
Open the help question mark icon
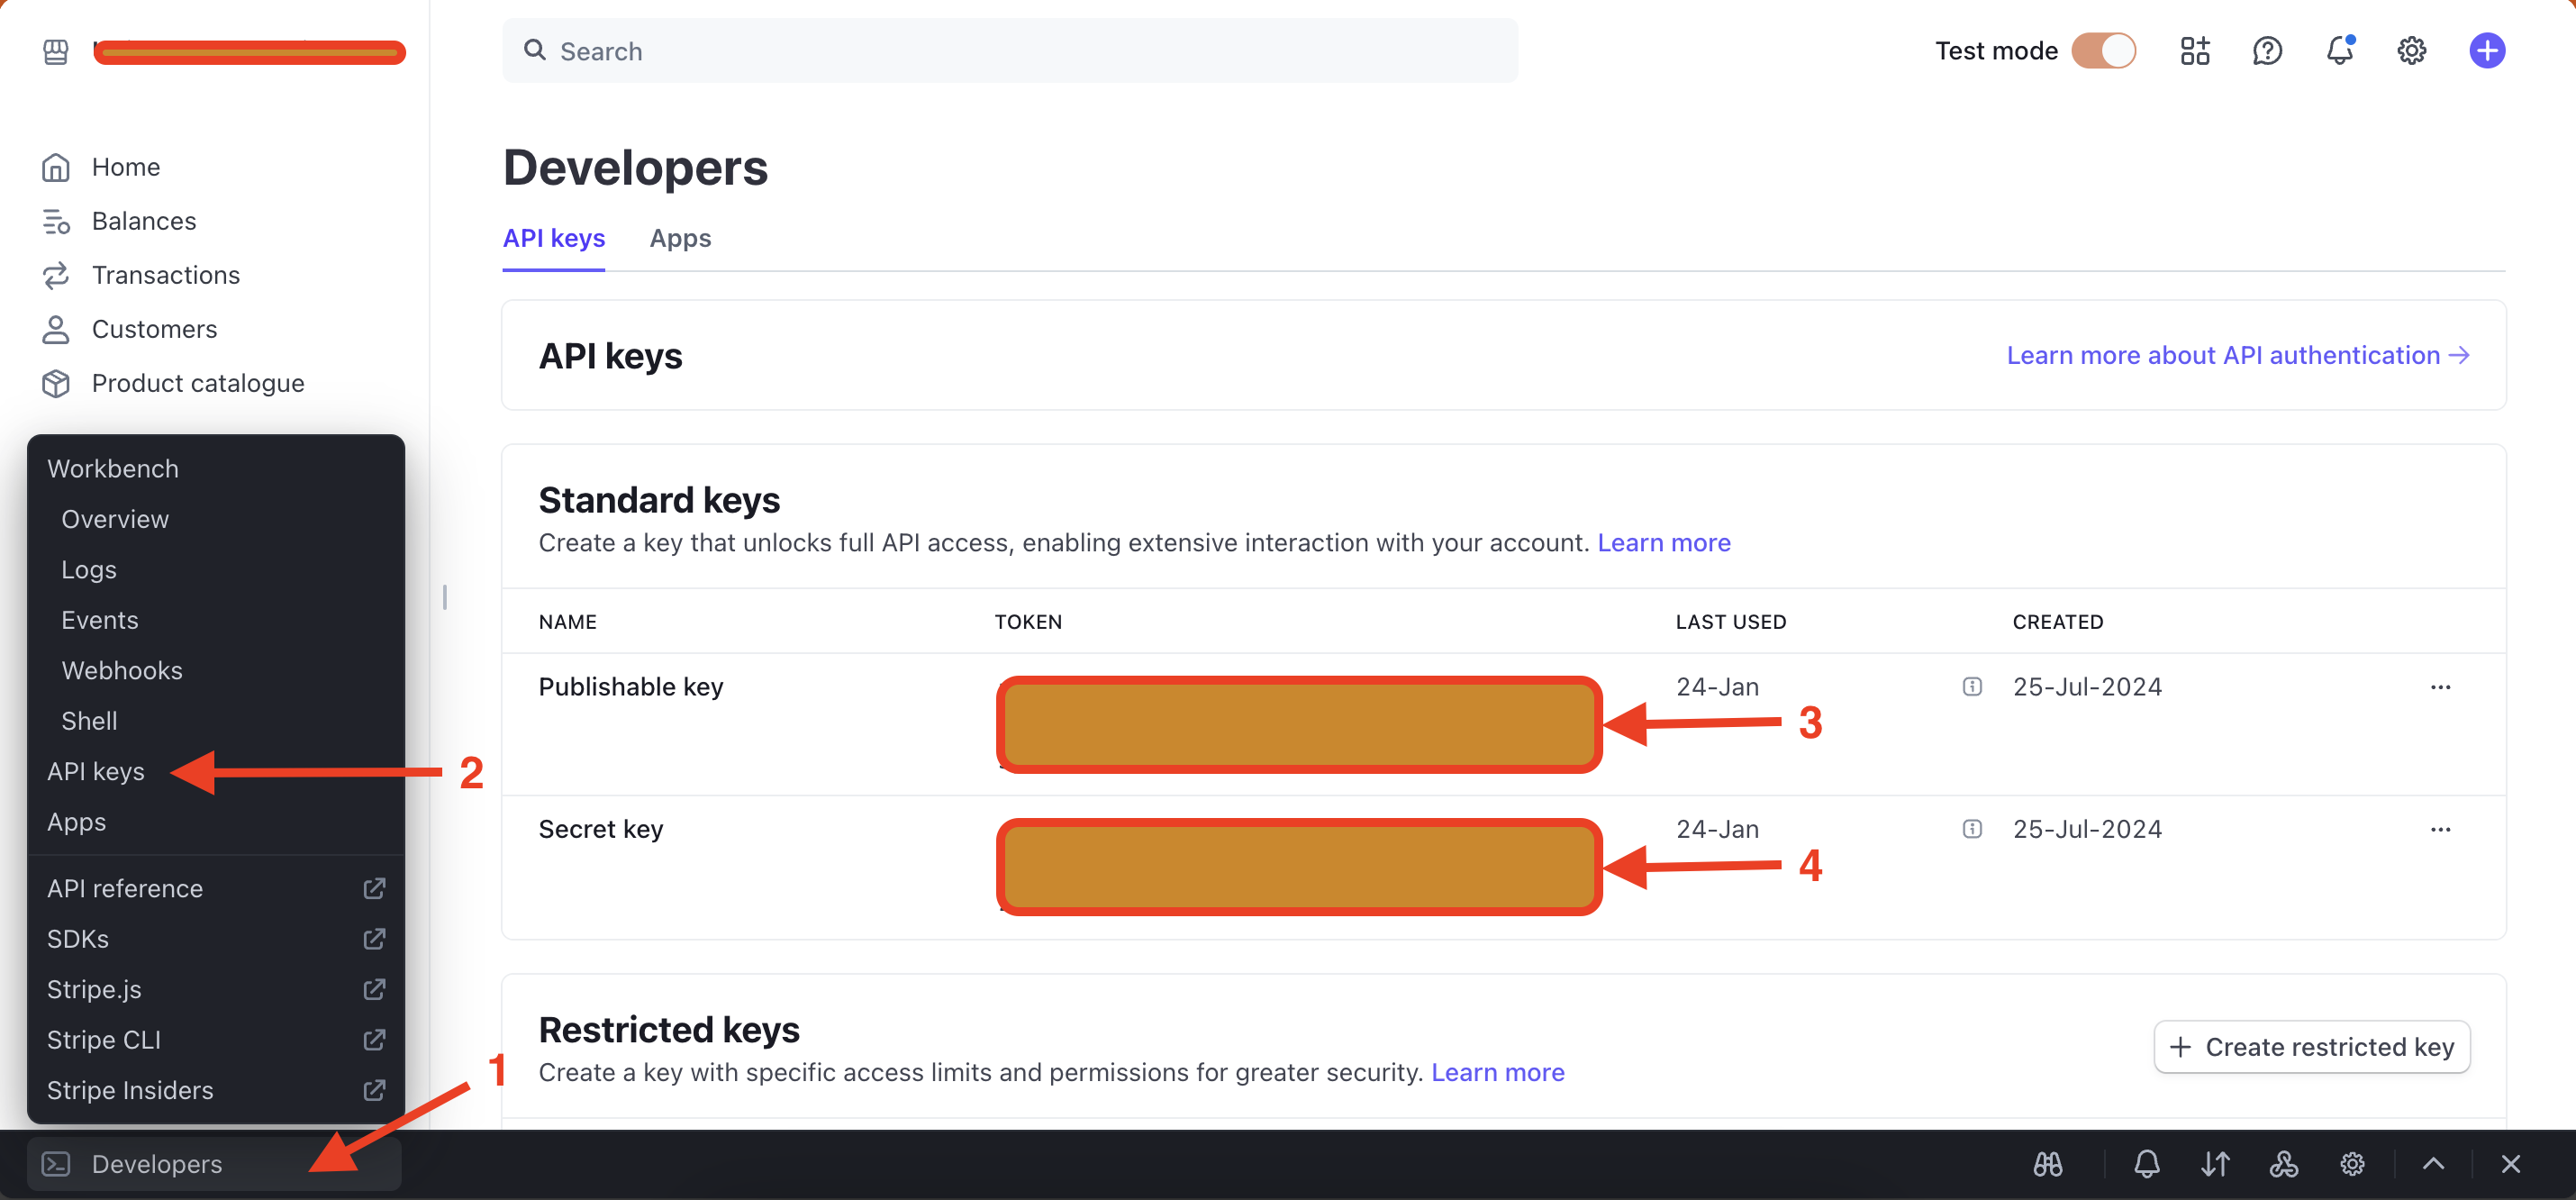2268,50
